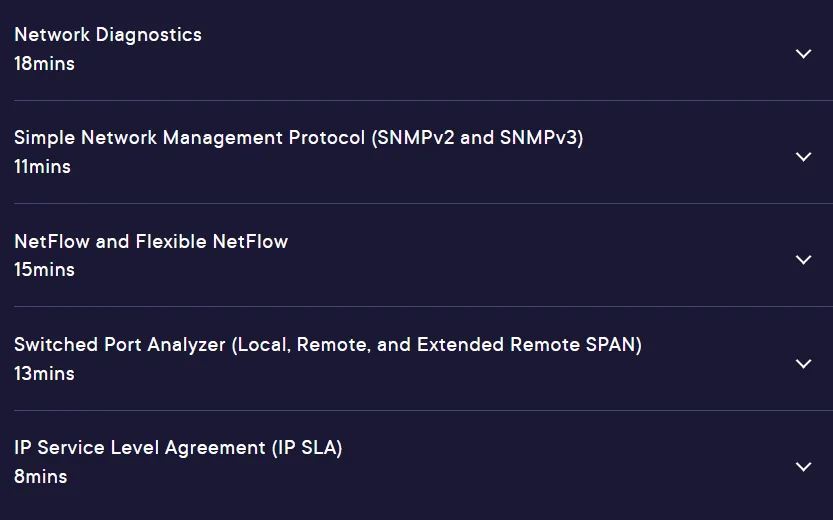
Task: Click the word Flexible in NetFlow title
Action: point(171,242)
